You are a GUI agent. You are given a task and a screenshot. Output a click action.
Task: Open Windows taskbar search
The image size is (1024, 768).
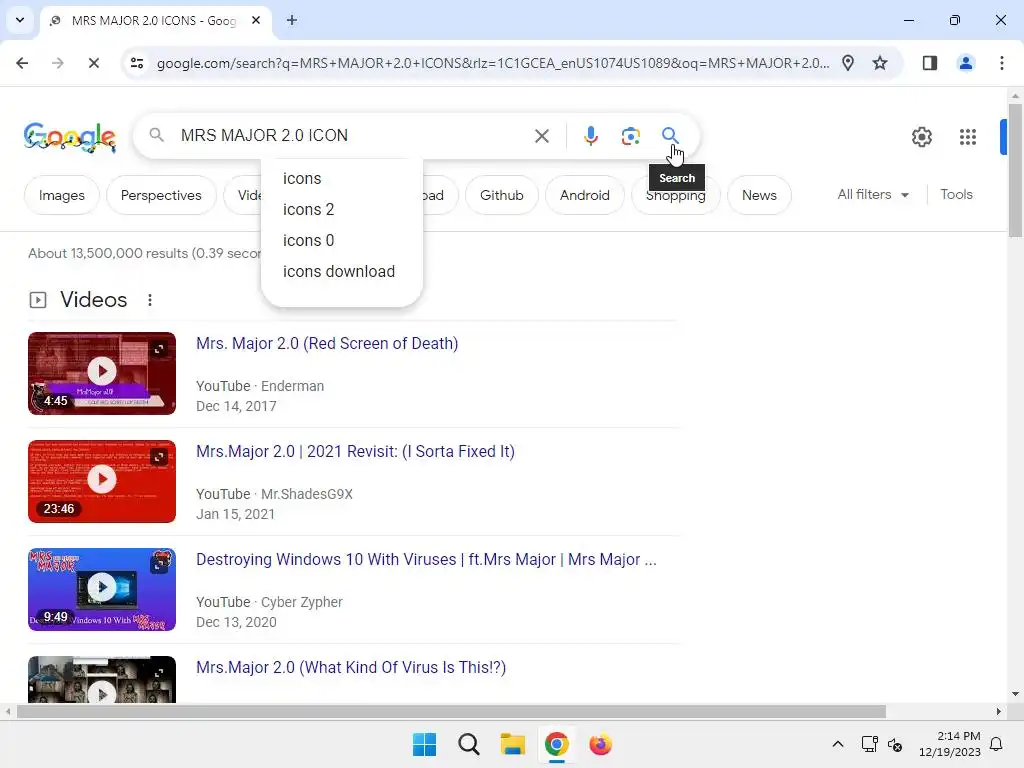tap(468, 744)
